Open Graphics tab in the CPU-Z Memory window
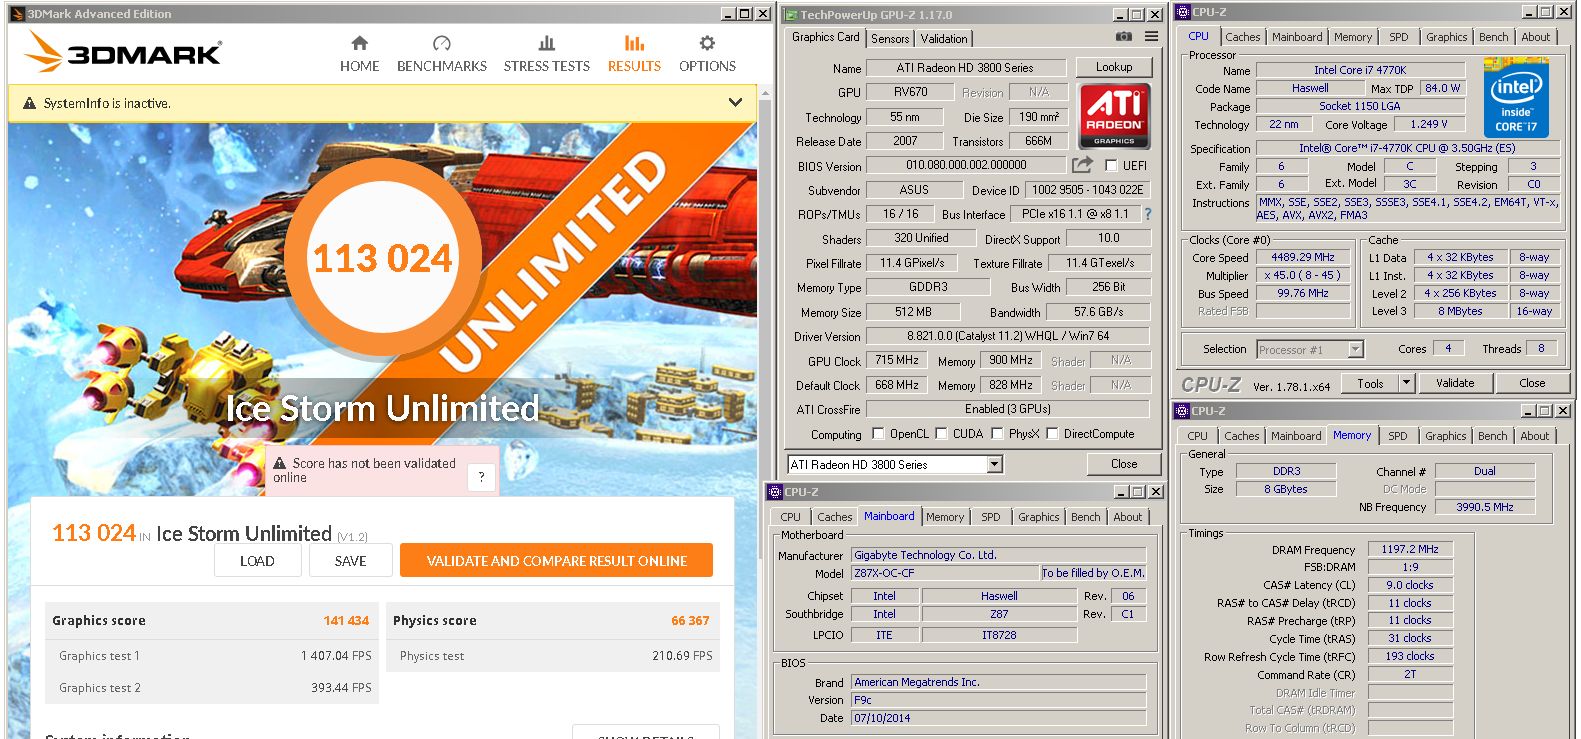 point(1445,436)
